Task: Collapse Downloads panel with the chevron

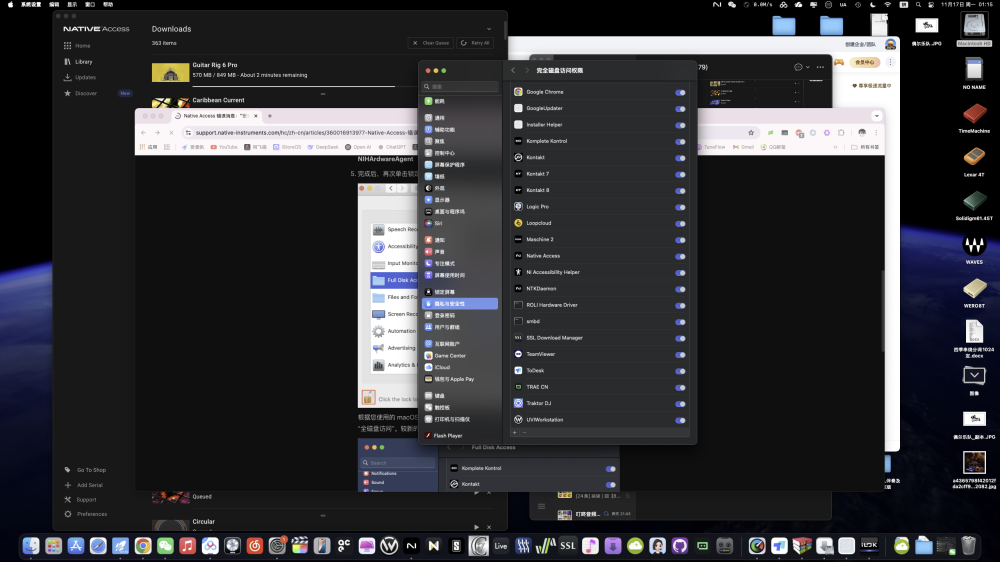Action: [x=489, y=29]
